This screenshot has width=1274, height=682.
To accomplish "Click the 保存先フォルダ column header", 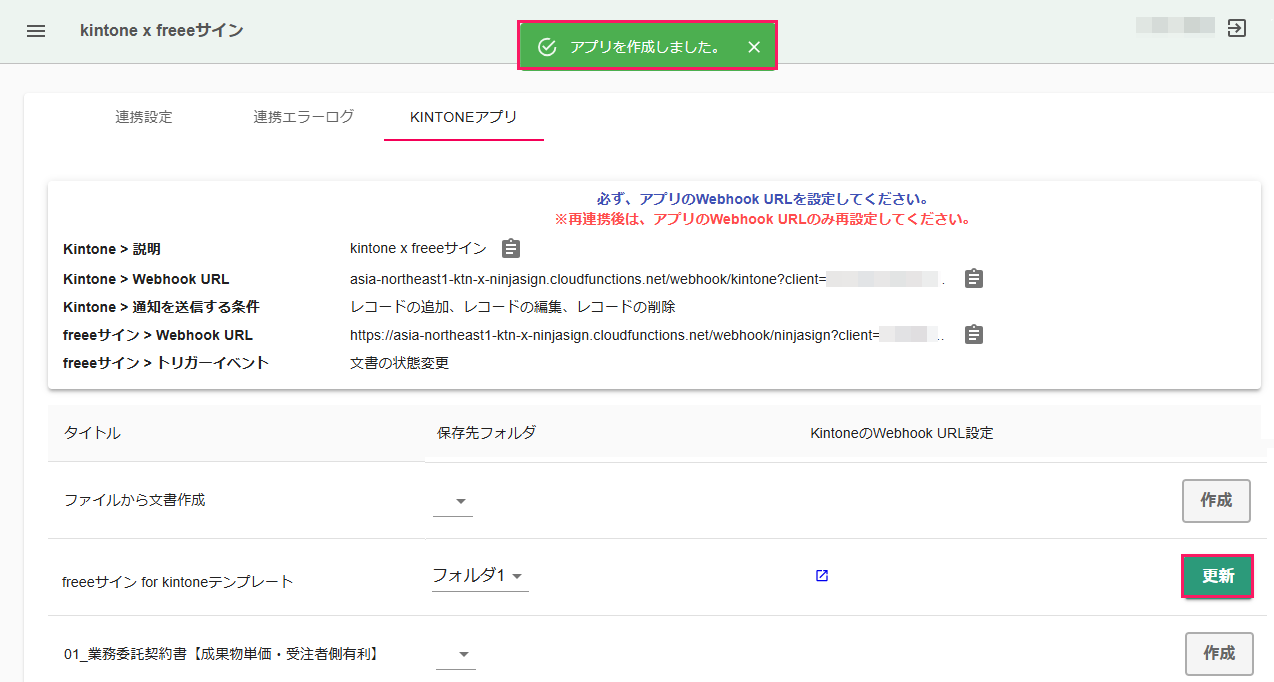I will coord(487,433).
